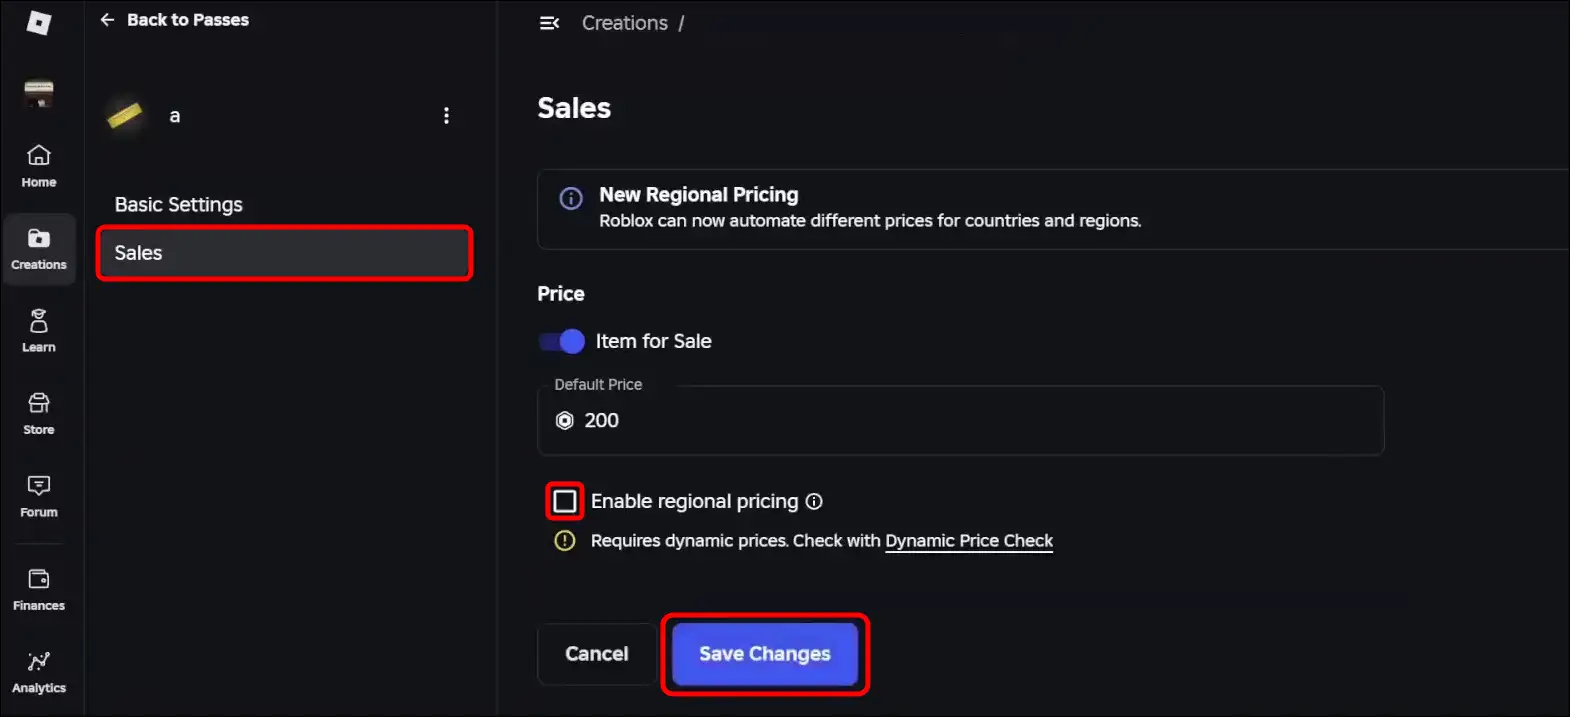
Task: Open the info icon next to regional pricing
Action: (x=815, y=501)
